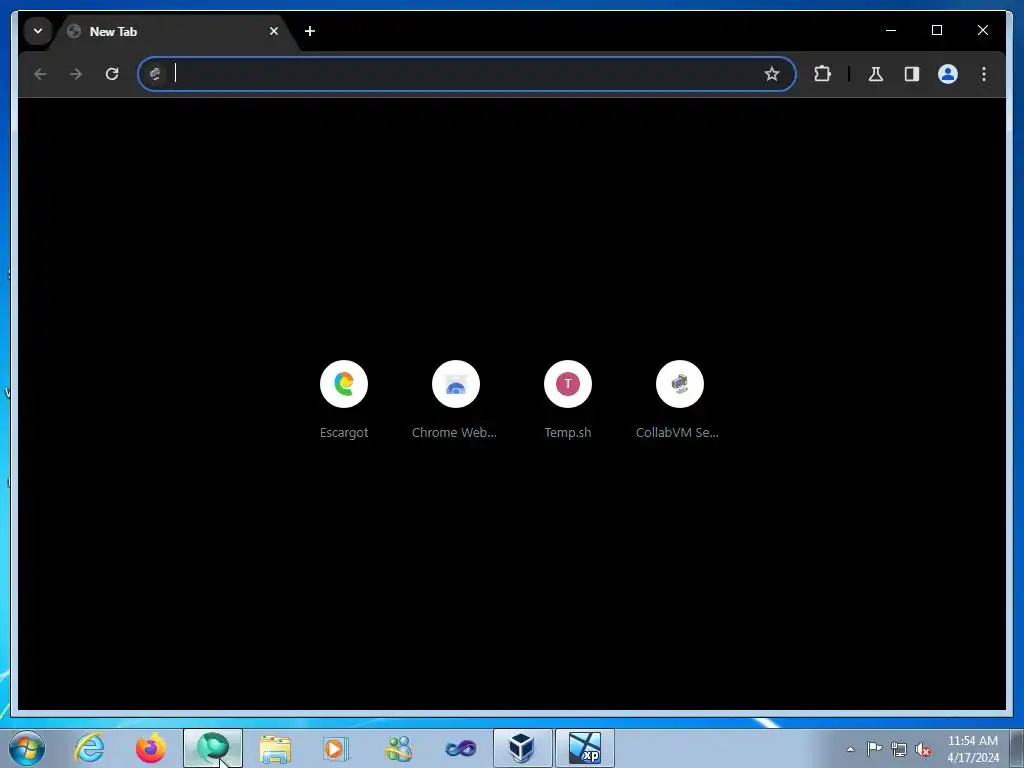
Task: Open Windows Live Messenger from taskbar
Action: pos(398,748)
